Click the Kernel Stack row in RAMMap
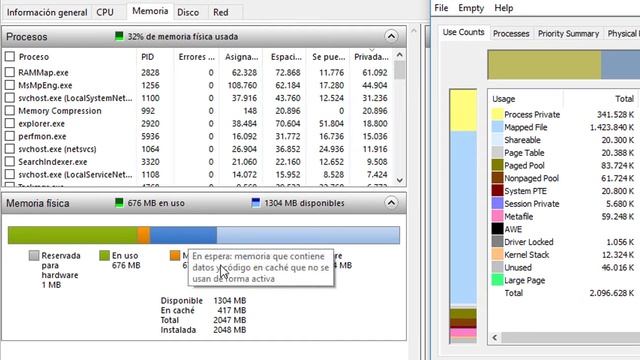 [564, 255]
